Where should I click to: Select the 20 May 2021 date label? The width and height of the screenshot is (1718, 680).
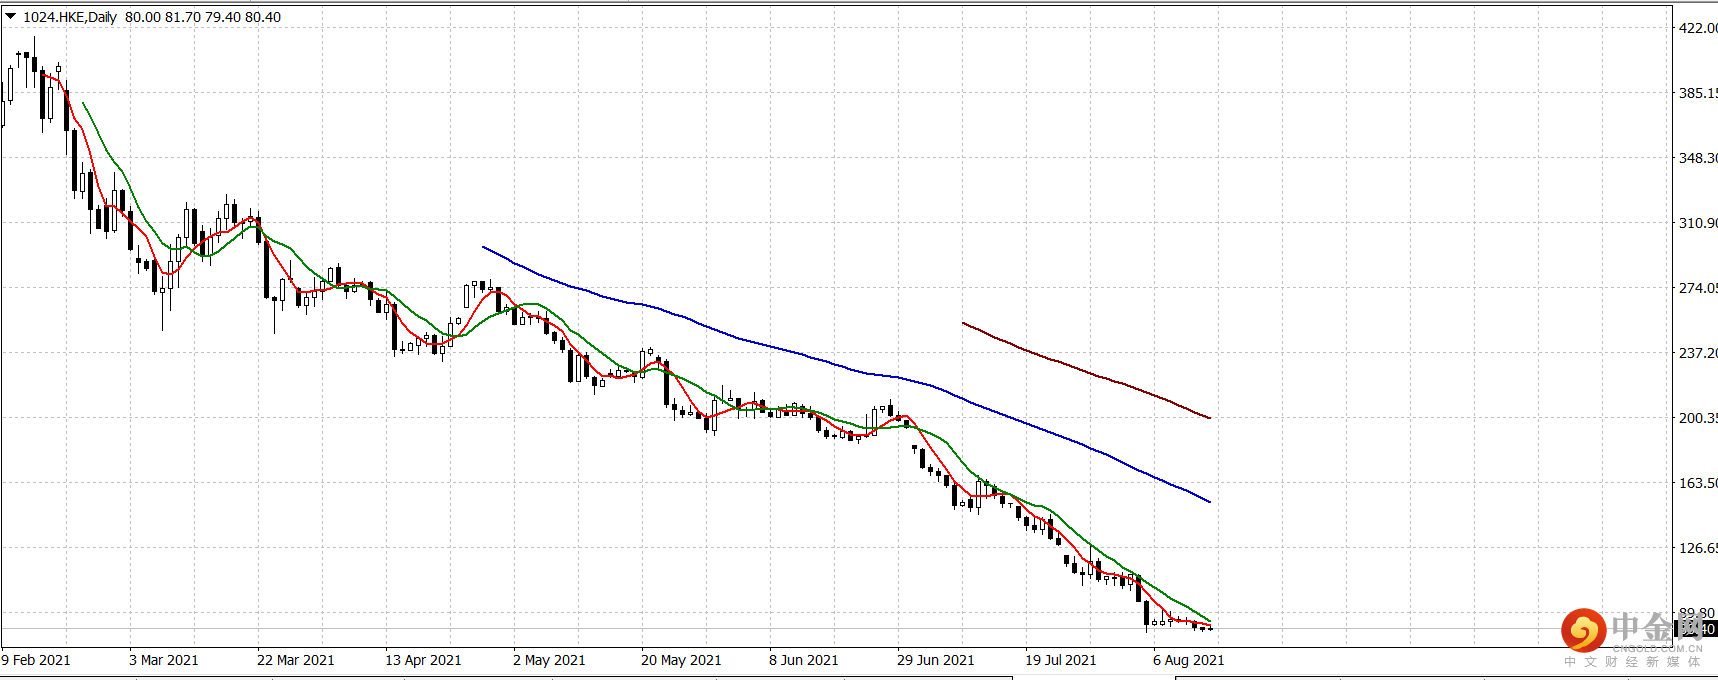(x=681, y=660)
